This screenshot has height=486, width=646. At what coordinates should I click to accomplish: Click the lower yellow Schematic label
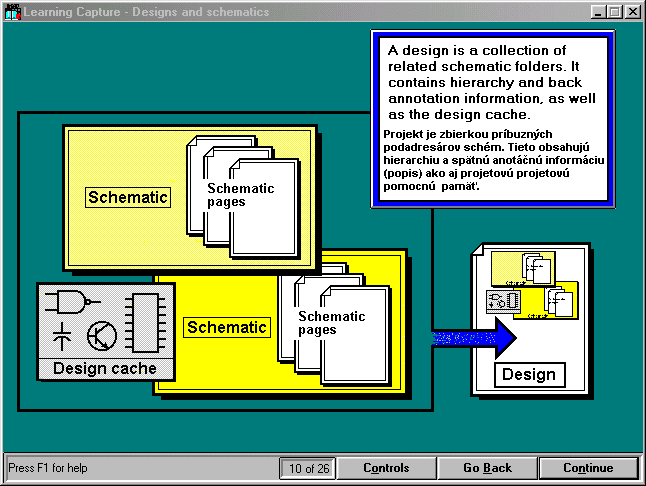(227, 327)
